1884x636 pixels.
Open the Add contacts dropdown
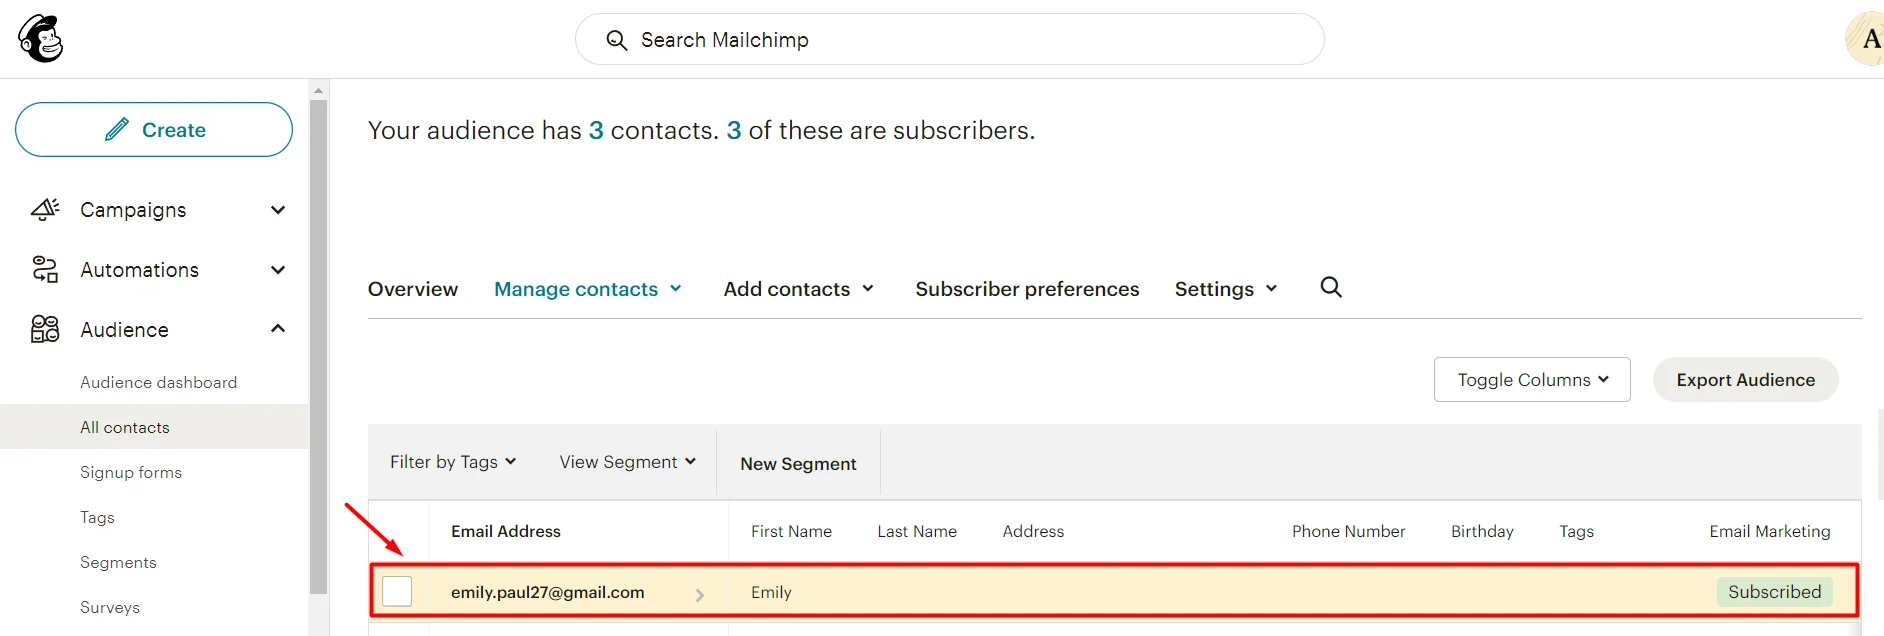coord(799,289)
